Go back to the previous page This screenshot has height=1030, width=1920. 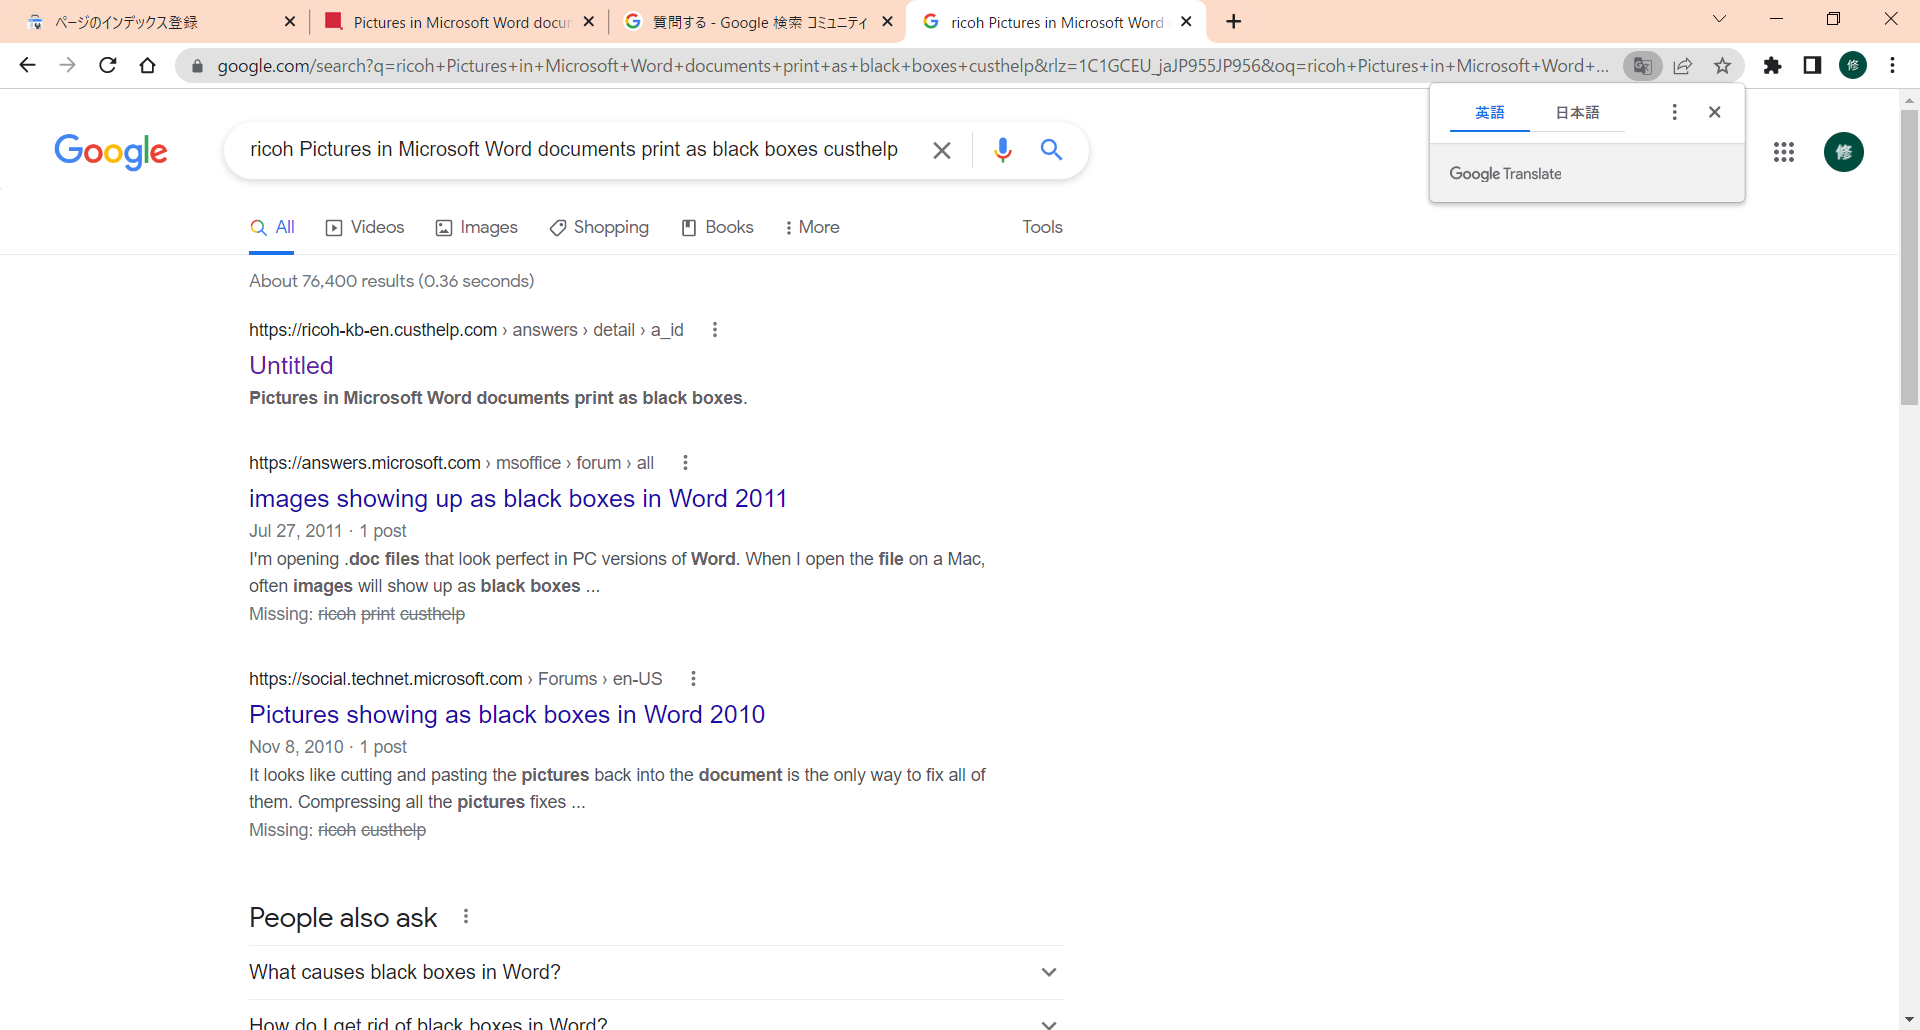coord(27,65)
